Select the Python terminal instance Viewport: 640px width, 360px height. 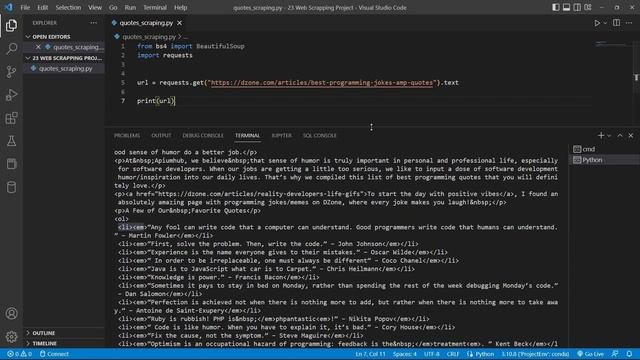tap(603, 160)
